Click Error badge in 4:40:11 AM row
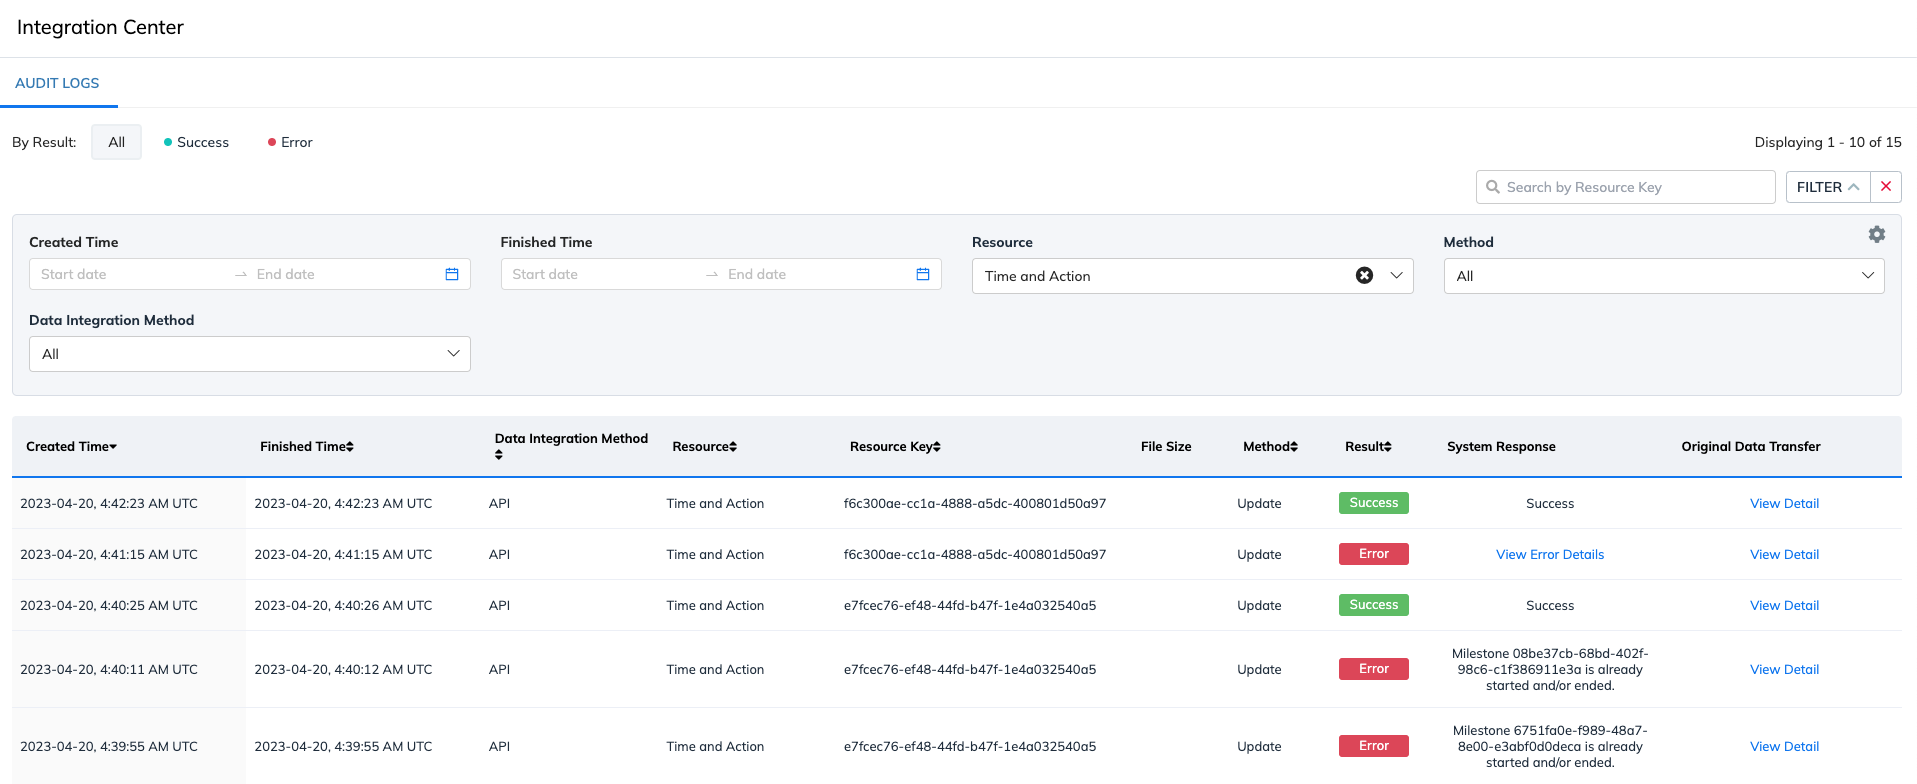Screen dimensions: 1917x784 [1374, 669]
